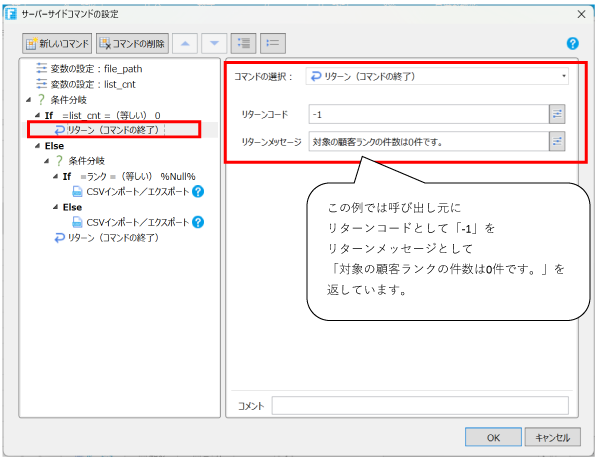Screen dimensions: 600x462
Task: Select the nested Else row
Action: 72,207
